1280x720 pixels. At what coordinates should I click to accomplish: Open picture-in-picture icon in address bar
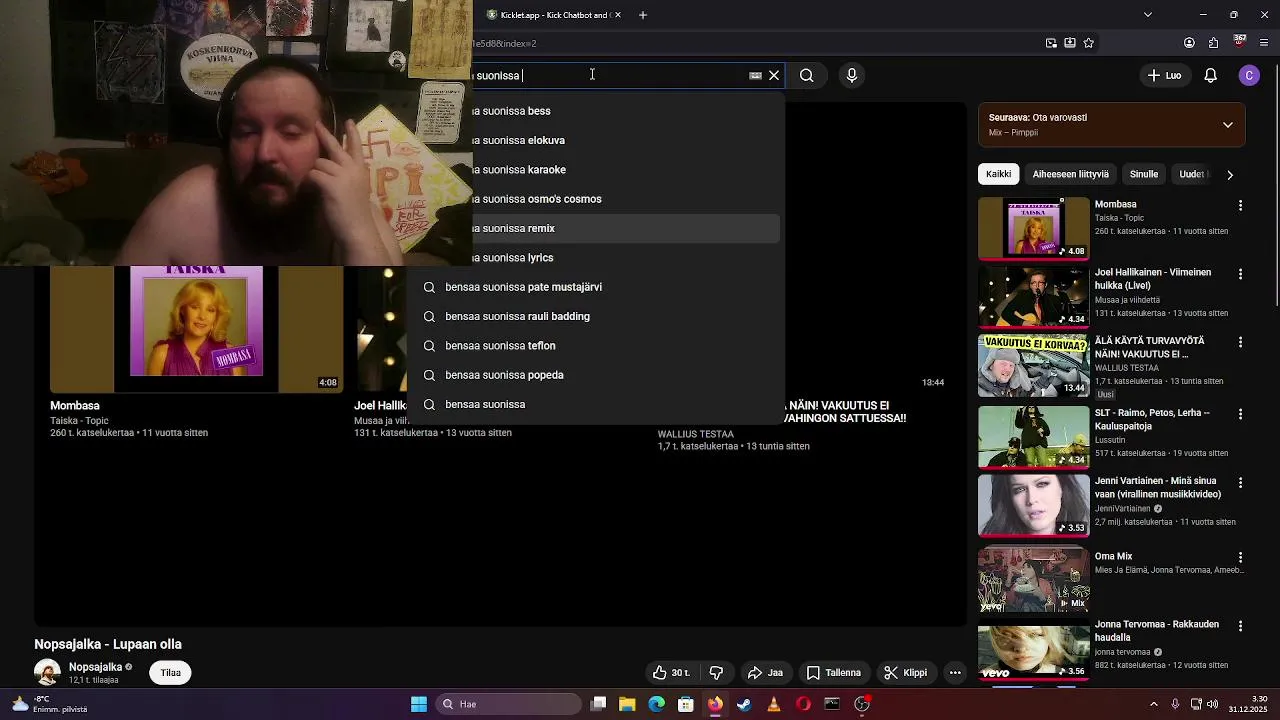pyautogui.click(x=1051, y=43)
